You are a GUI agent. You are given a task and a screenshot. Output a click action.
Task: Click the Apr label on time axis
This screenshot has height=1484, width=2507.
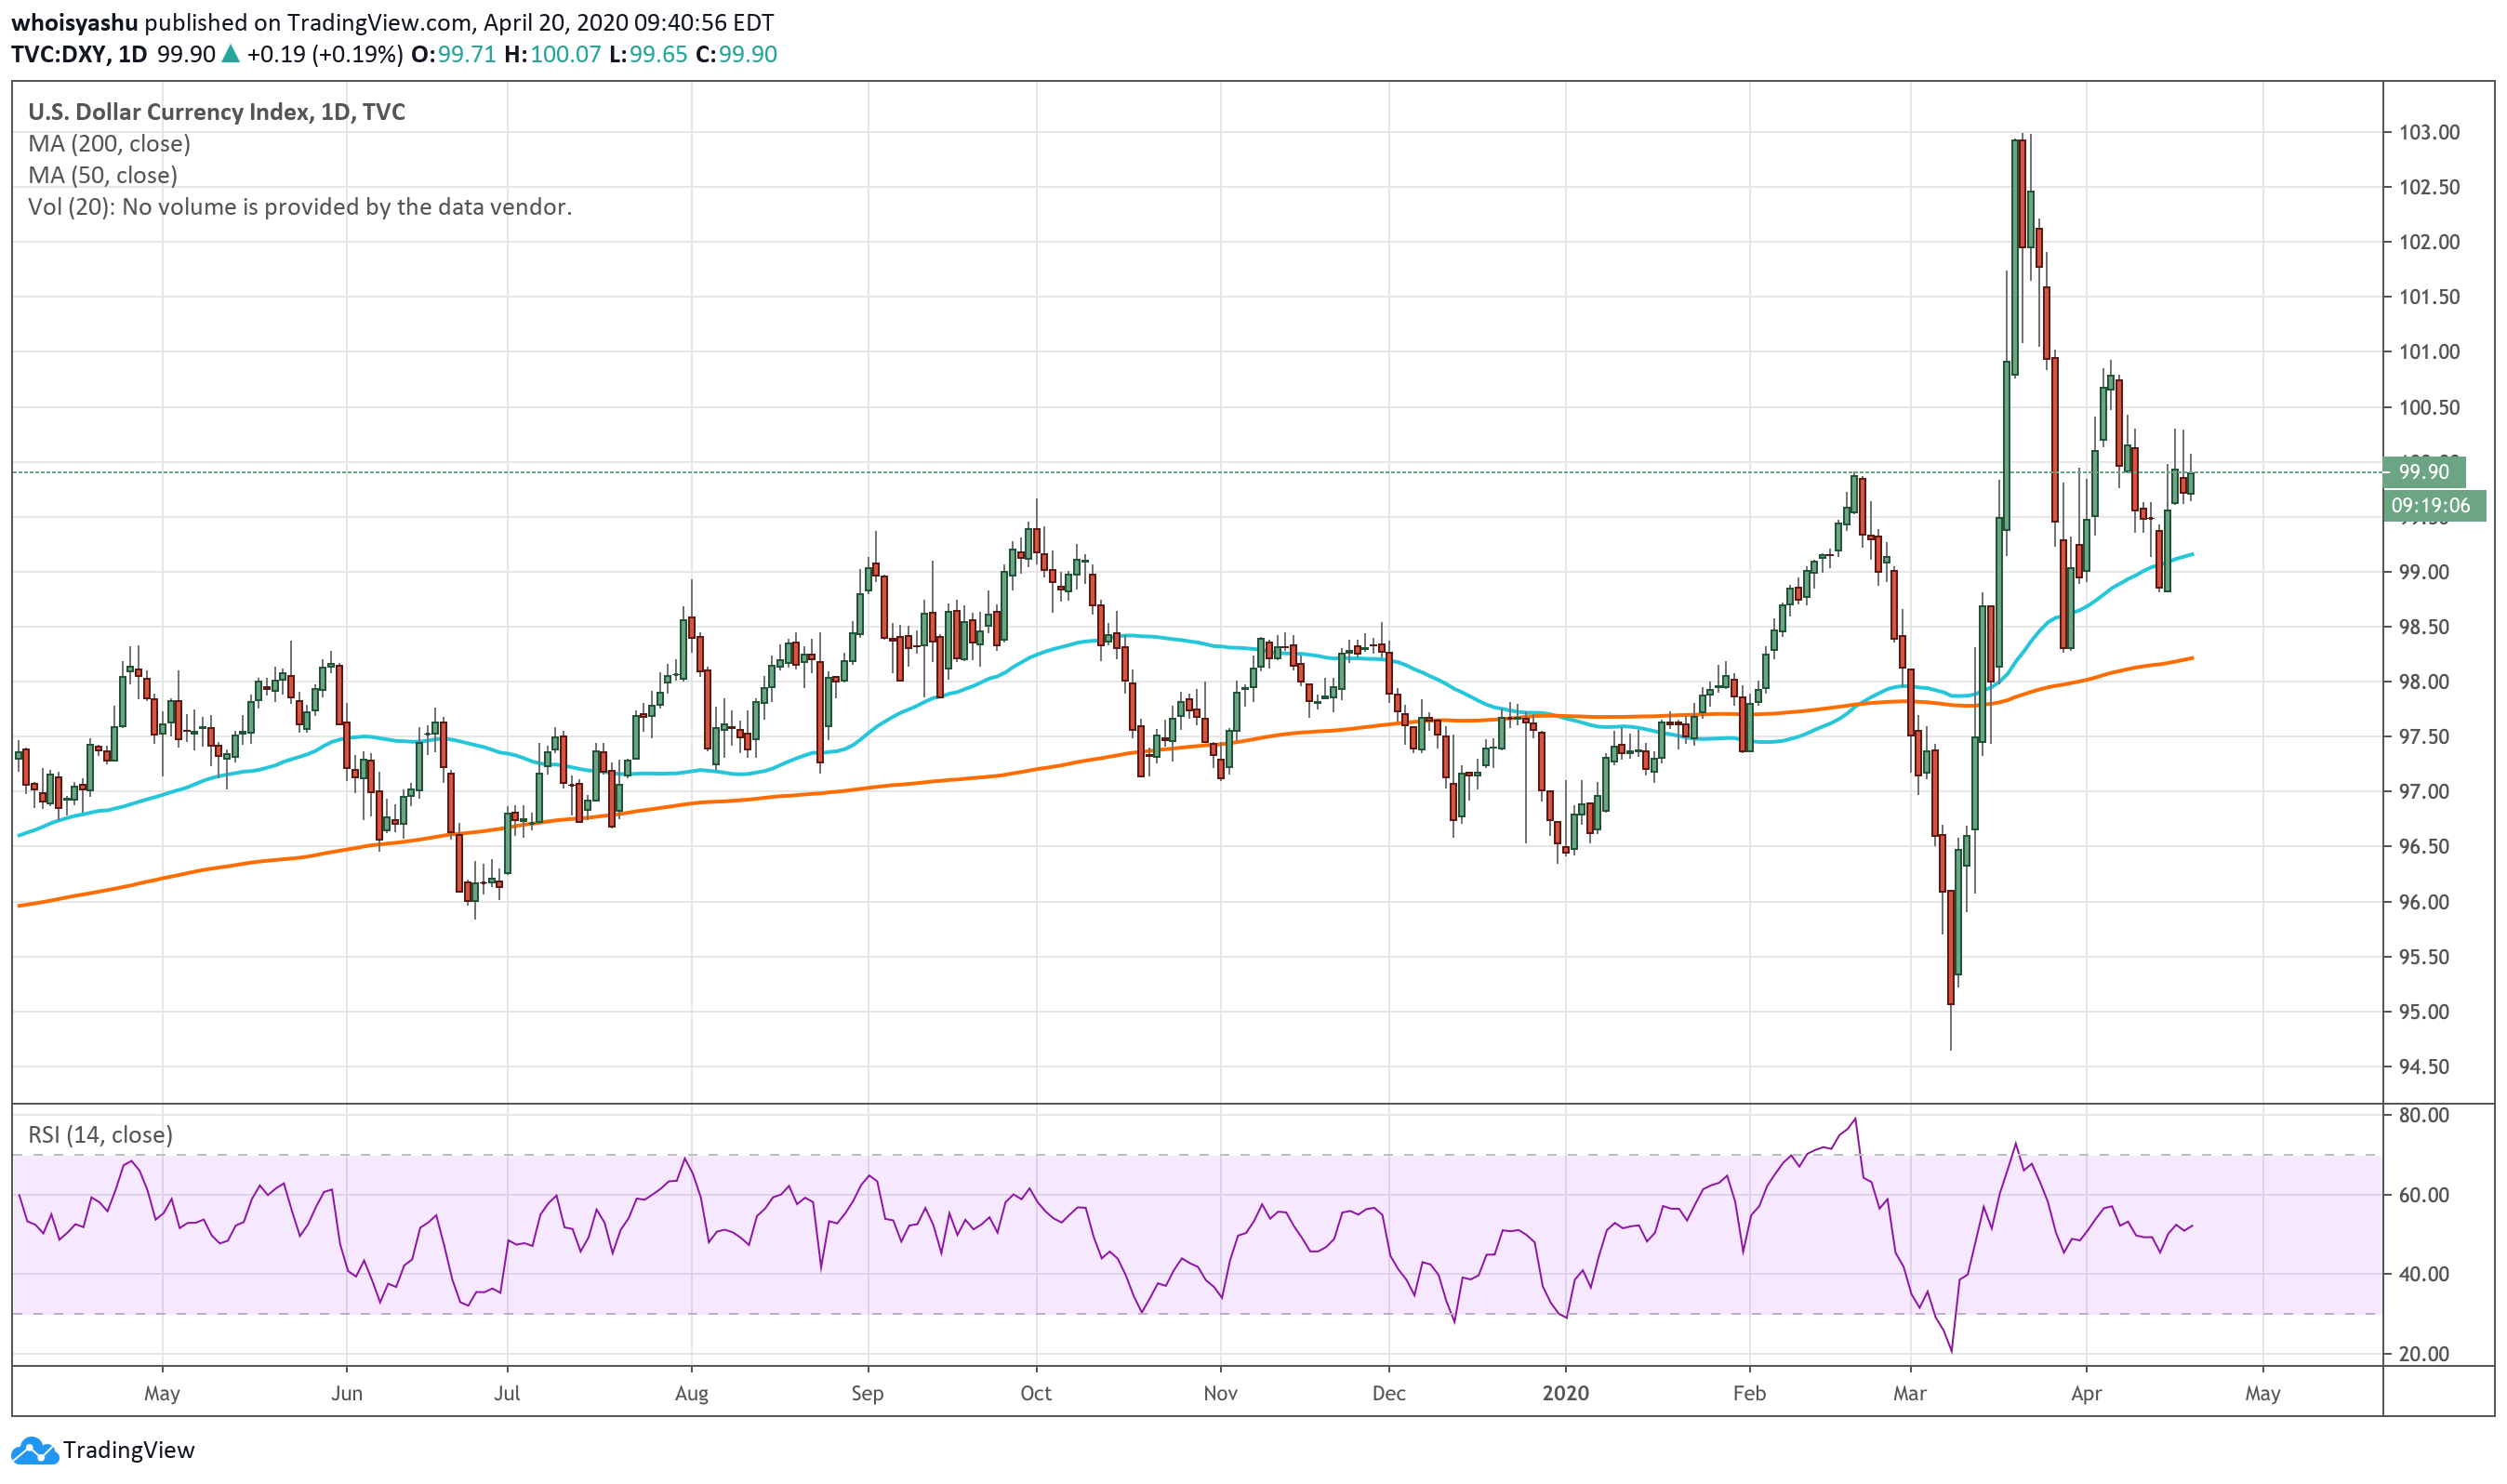pyautogui.click(x=2086, y=1394)
